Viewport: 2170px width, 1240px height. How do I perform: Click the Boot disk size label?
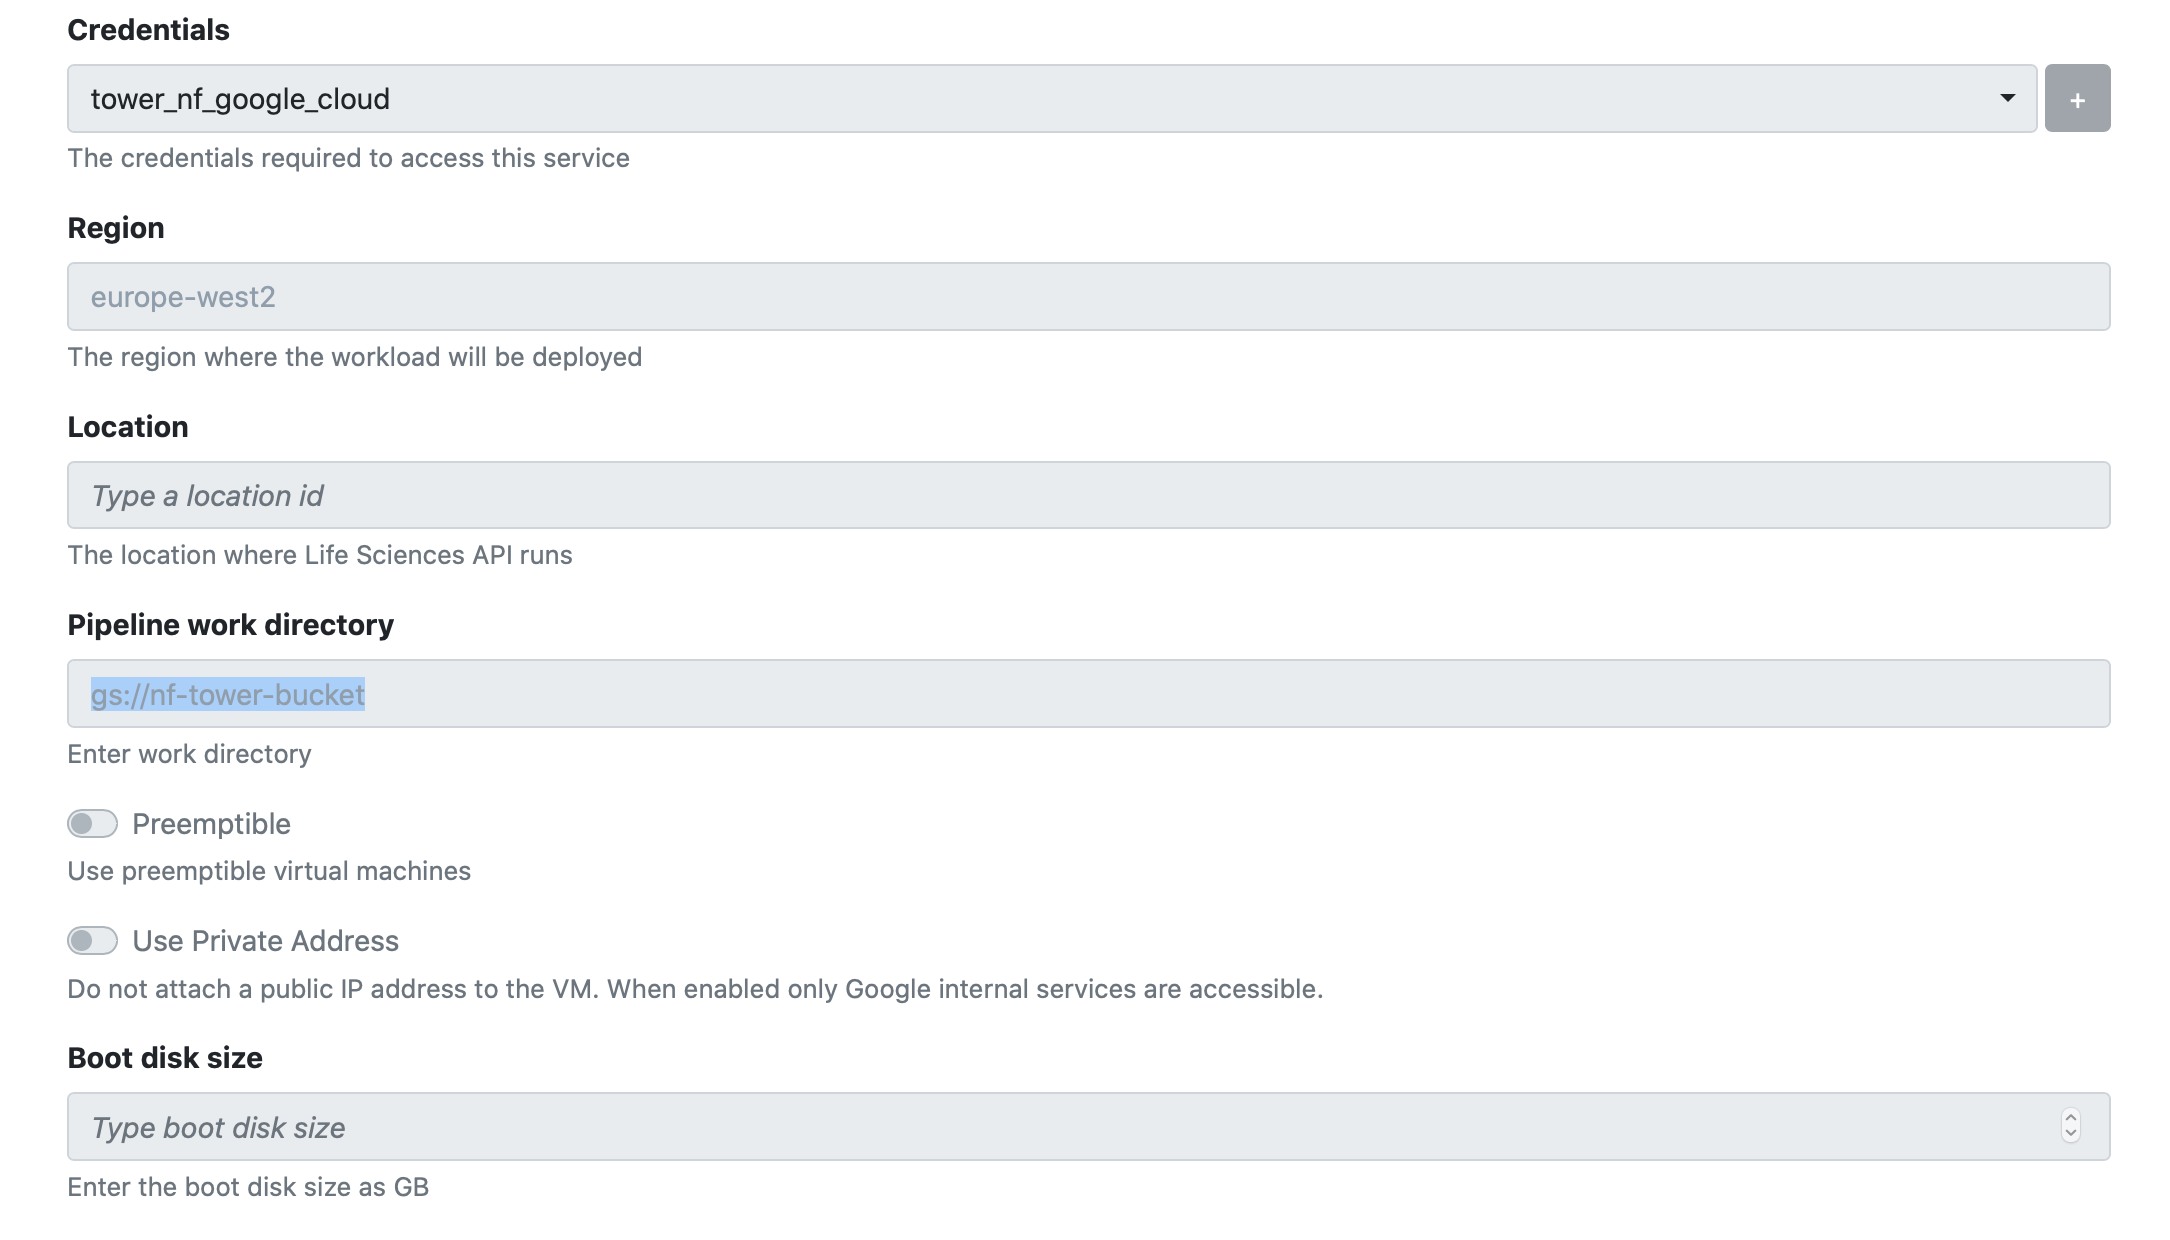click(x=165, y=1058)
